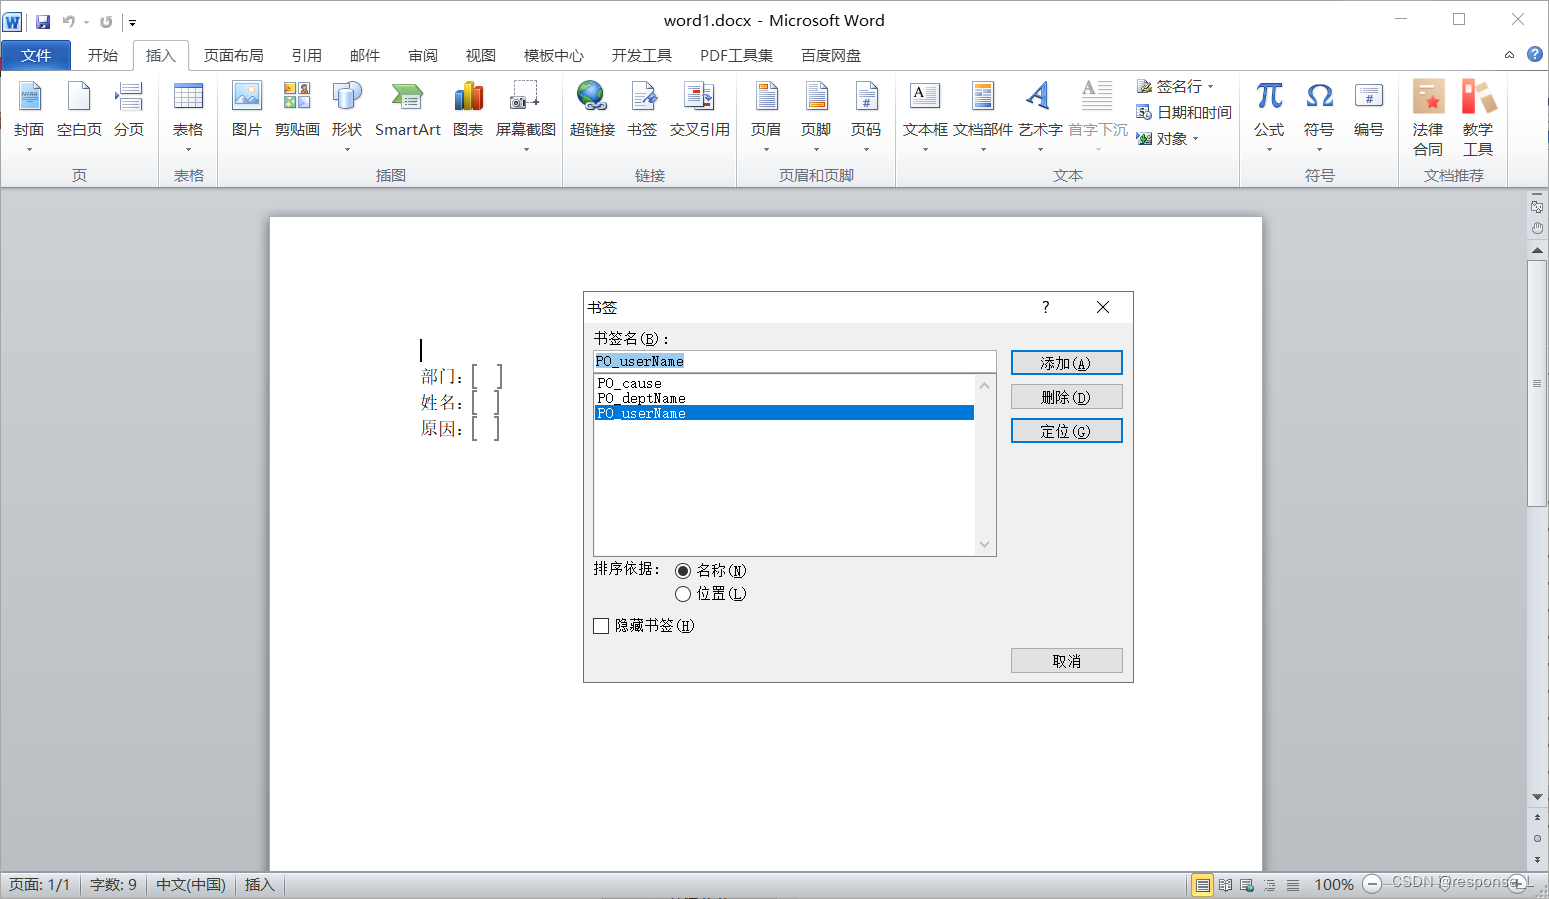Zoom out using the minus button

click(1372, 884)
